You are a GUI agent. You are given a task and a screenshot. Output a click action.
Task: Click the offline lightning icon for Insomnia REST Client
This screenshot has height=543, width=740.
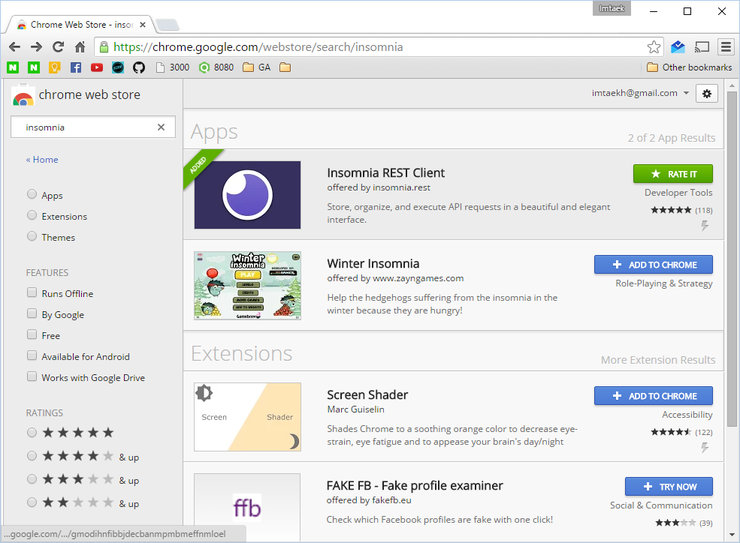coord(705,226)
